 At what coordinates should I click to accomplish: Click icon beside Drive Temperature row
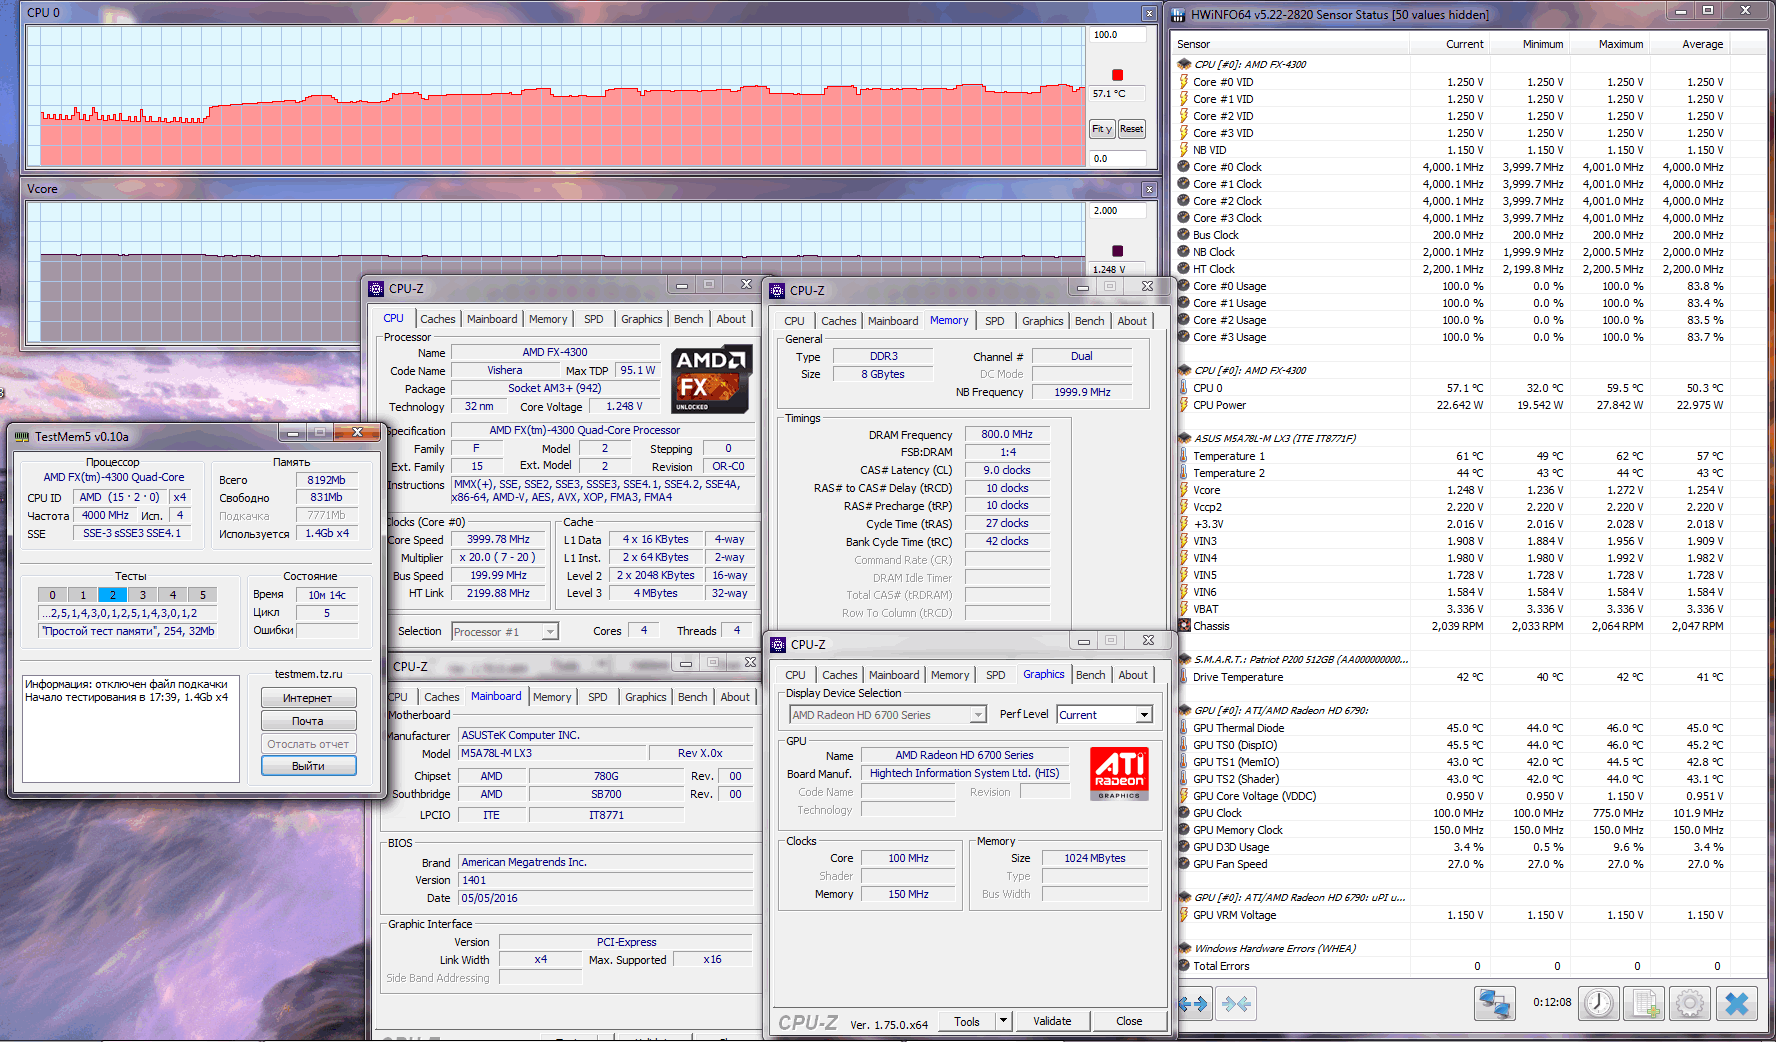pyautogui.click(x=1184, y=677)
